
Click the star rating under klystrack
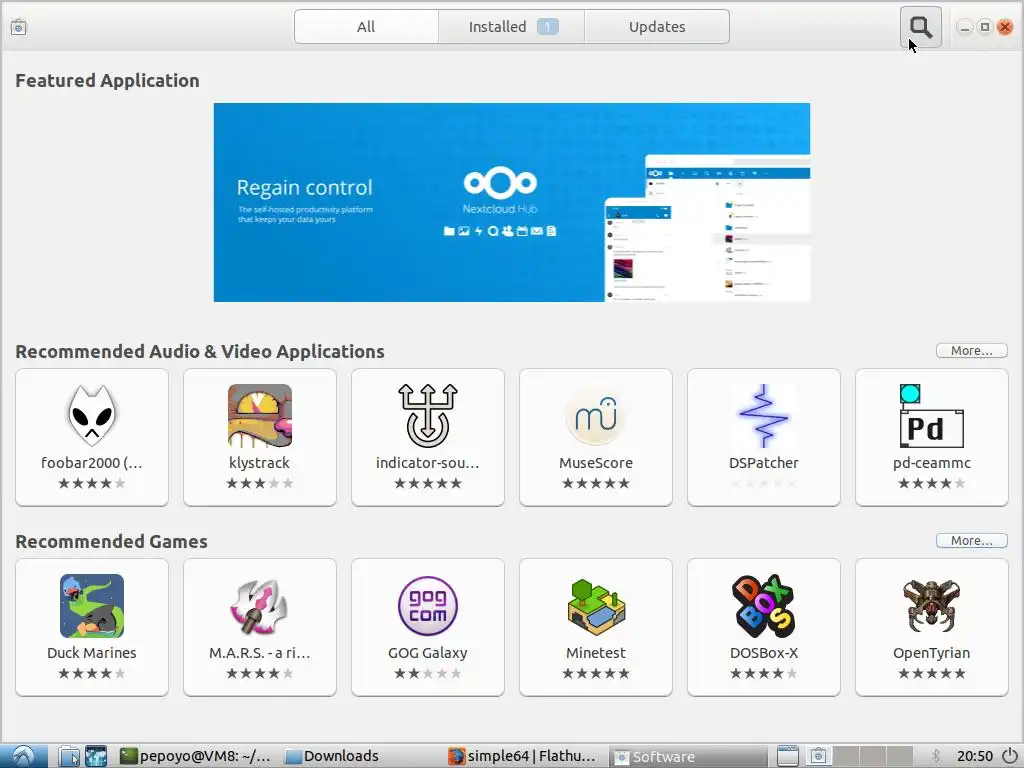(x=259, y=483)
